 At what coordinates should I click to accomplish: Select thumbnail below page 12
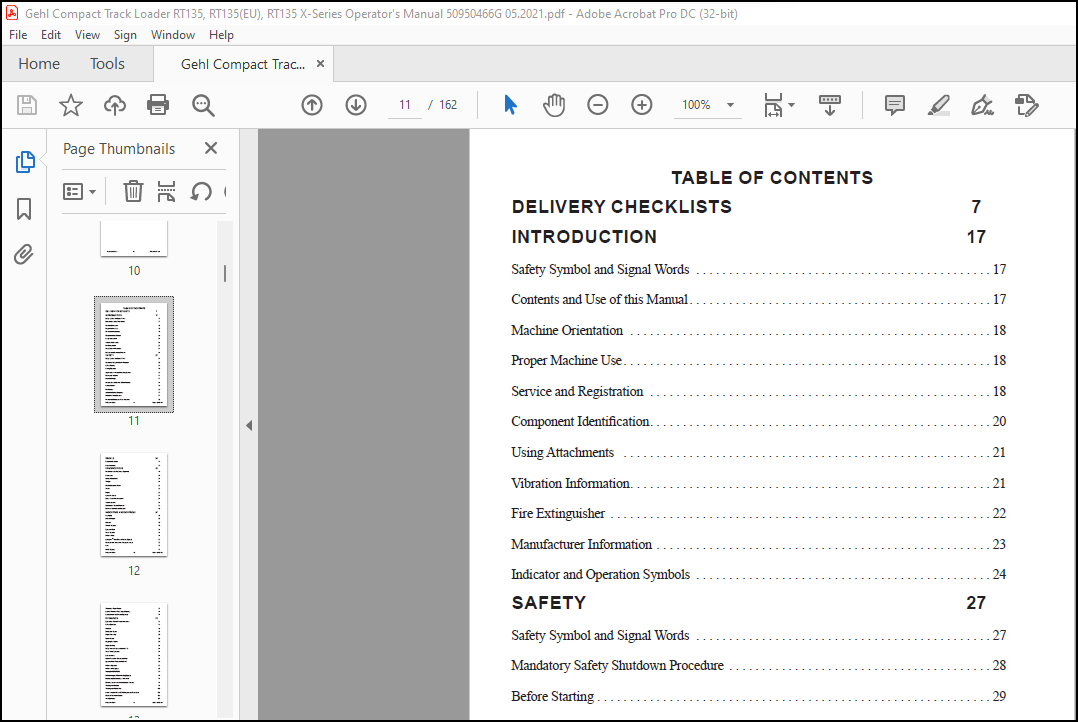[x=134, y=655]
